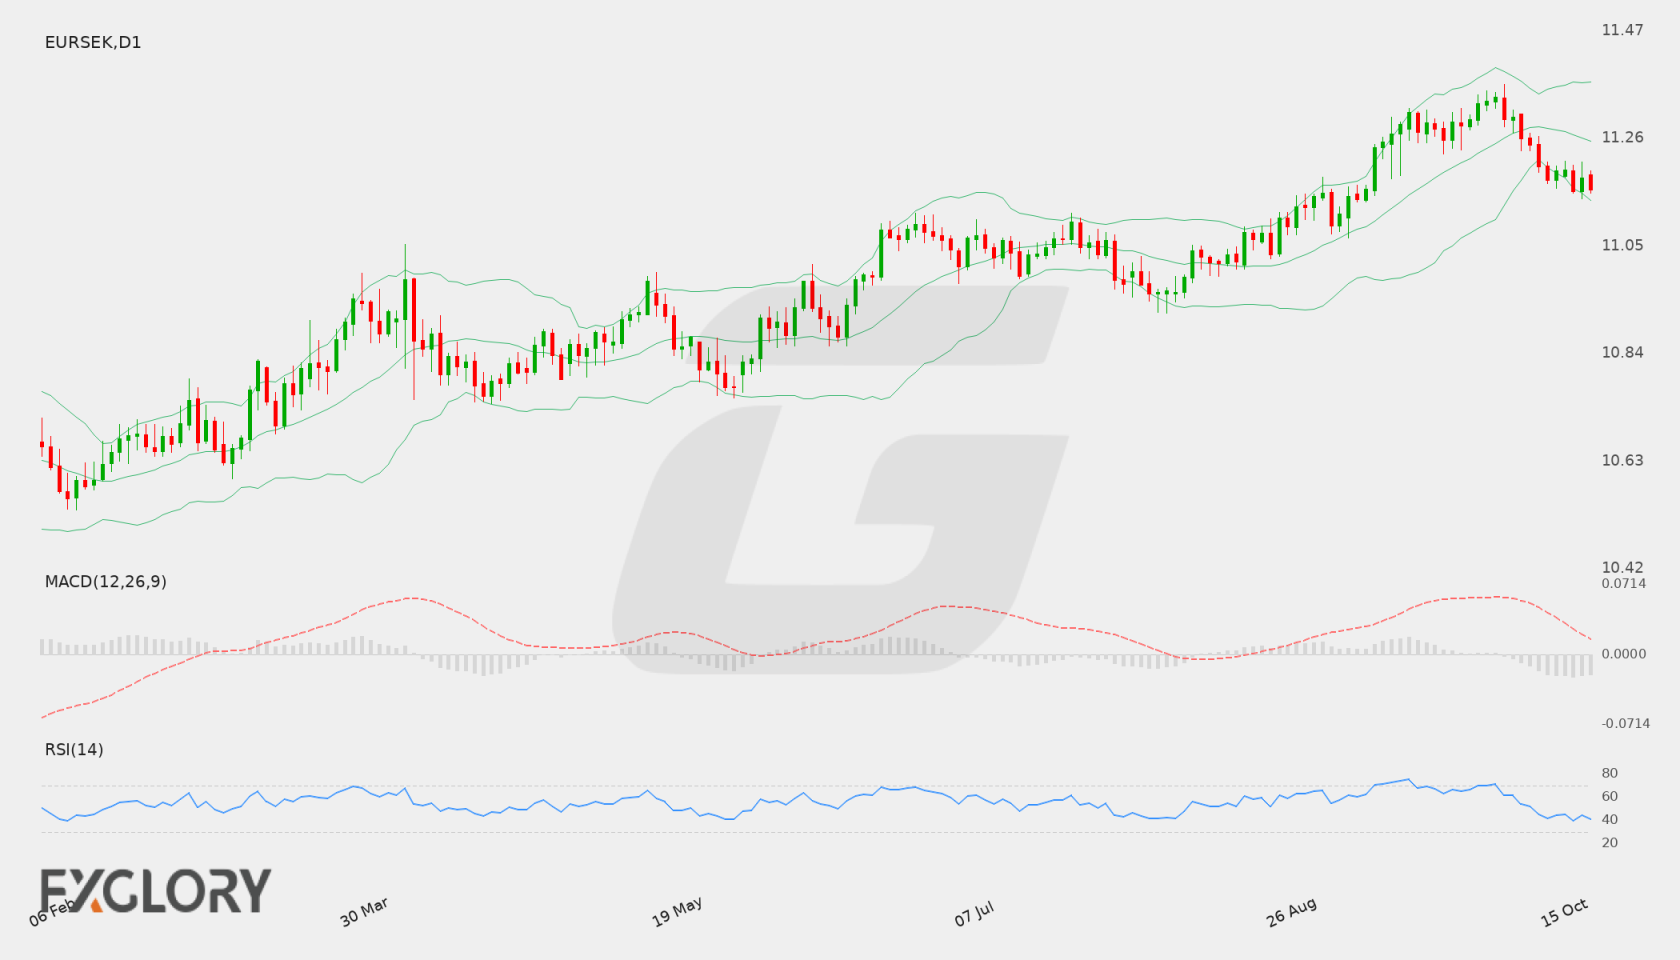Select the MACD(12,26,9) indicator label
The image size is (1680, 960).
pos(106,581)
